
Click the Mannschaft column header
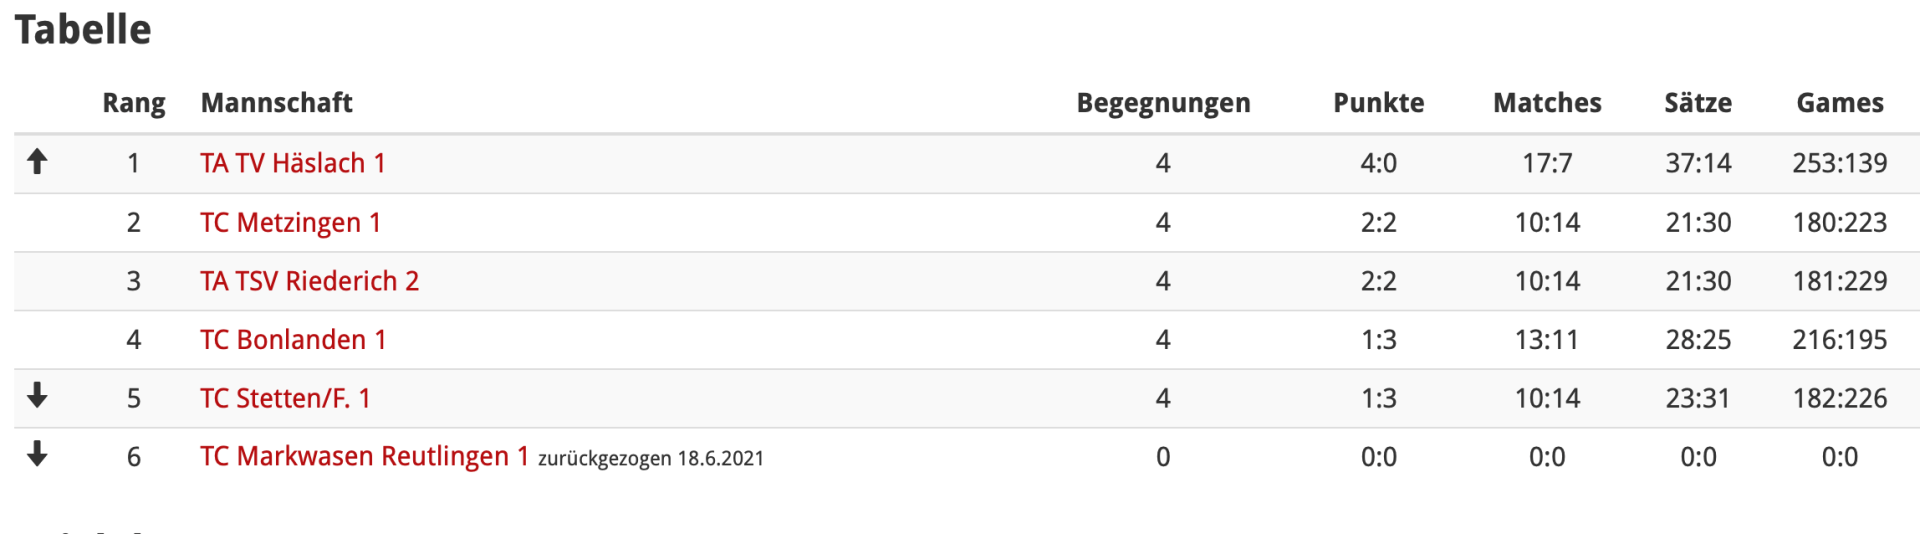(x=276, y=103)
